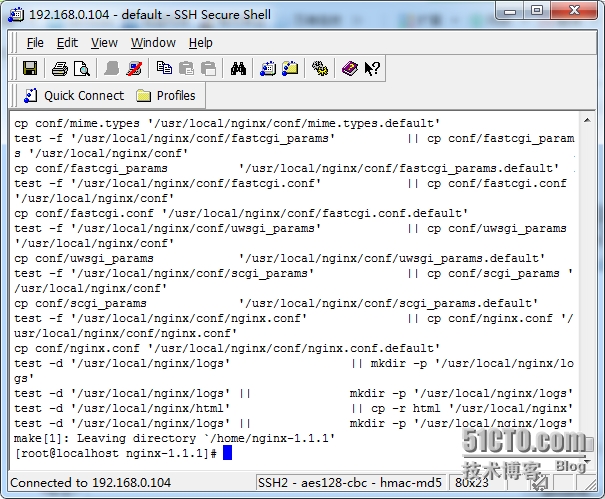Open the Settings gears icon
Viewport: 605px width, 499px height.
pos(320,69)
